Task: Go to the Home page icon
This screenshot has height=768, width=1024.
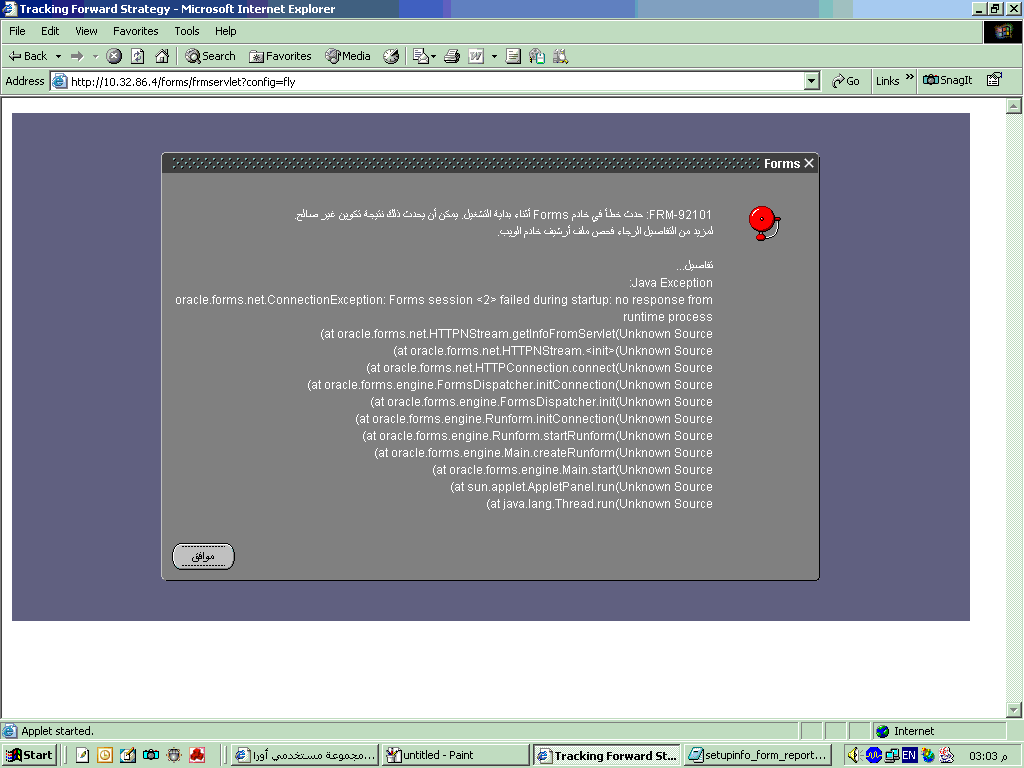Action: [162, 56]
